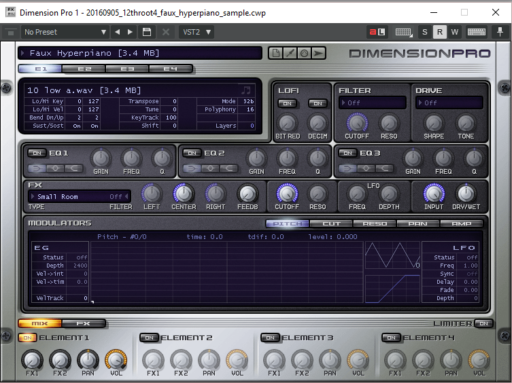This screenshot has height=383, width=512.
Task: Save the preset with the floppy disk icon
Action: [147, 32]
